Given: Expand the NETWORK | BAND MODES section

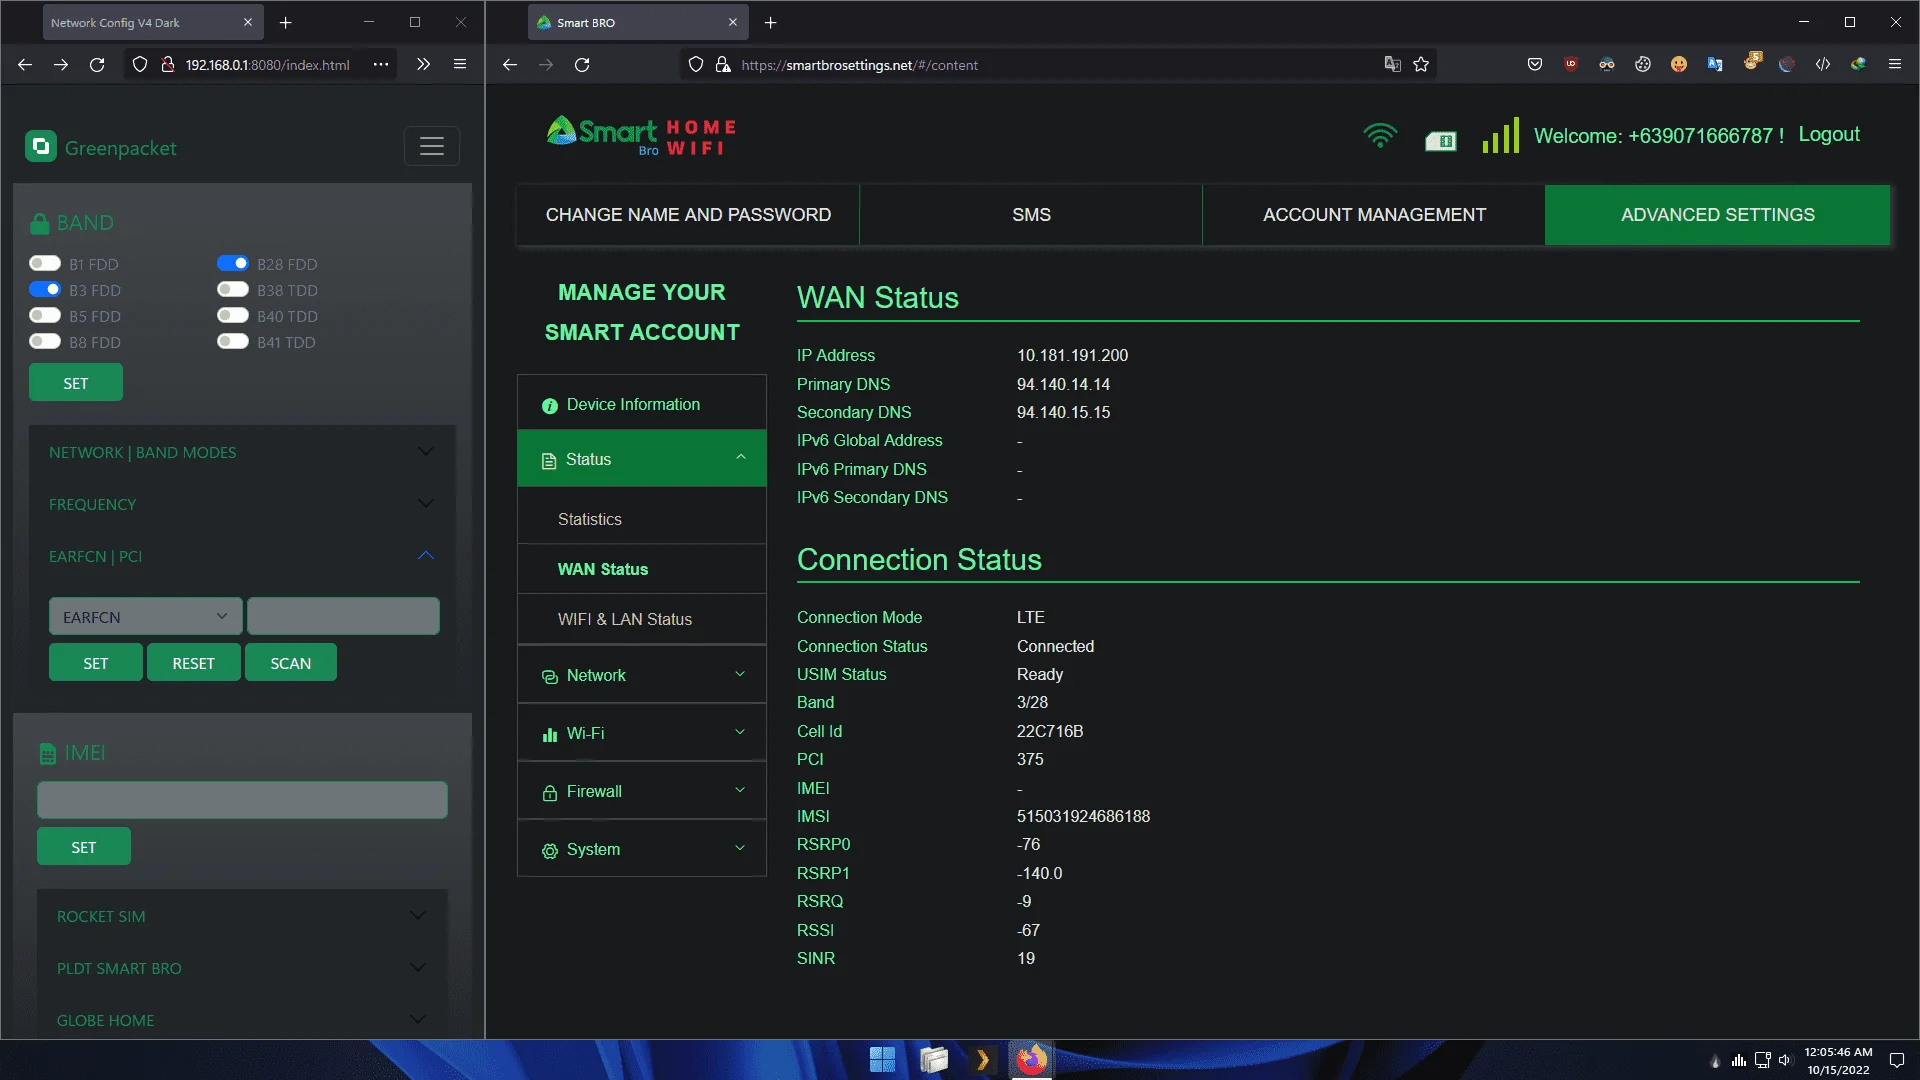Looking at the screenshot, I should tap(242, 452).
